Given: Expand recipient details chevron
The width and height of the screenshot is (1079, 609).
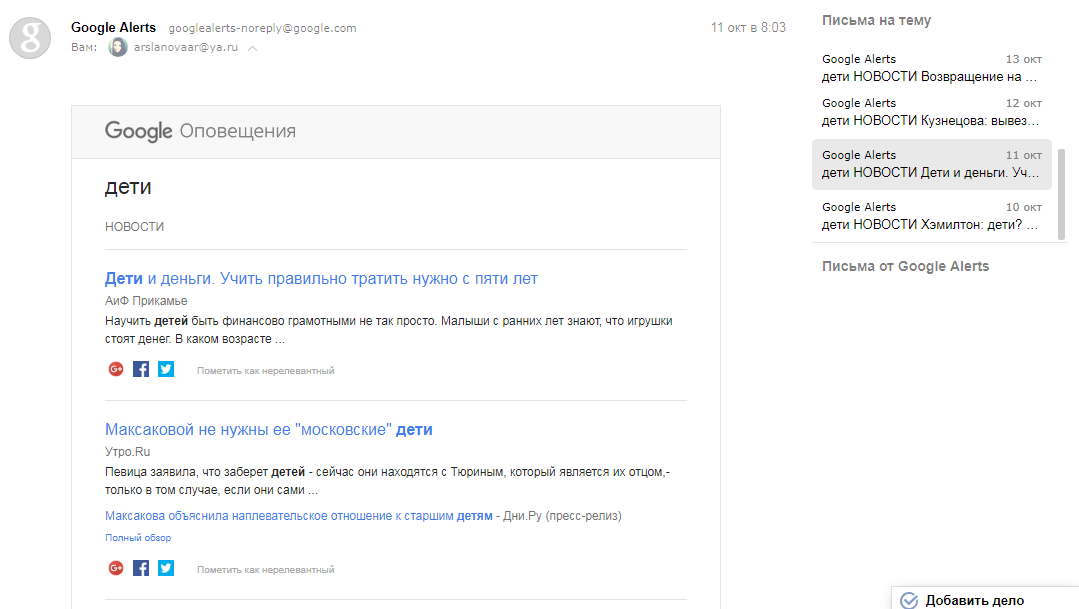Looking at the screenshot, I should (252, 48).
